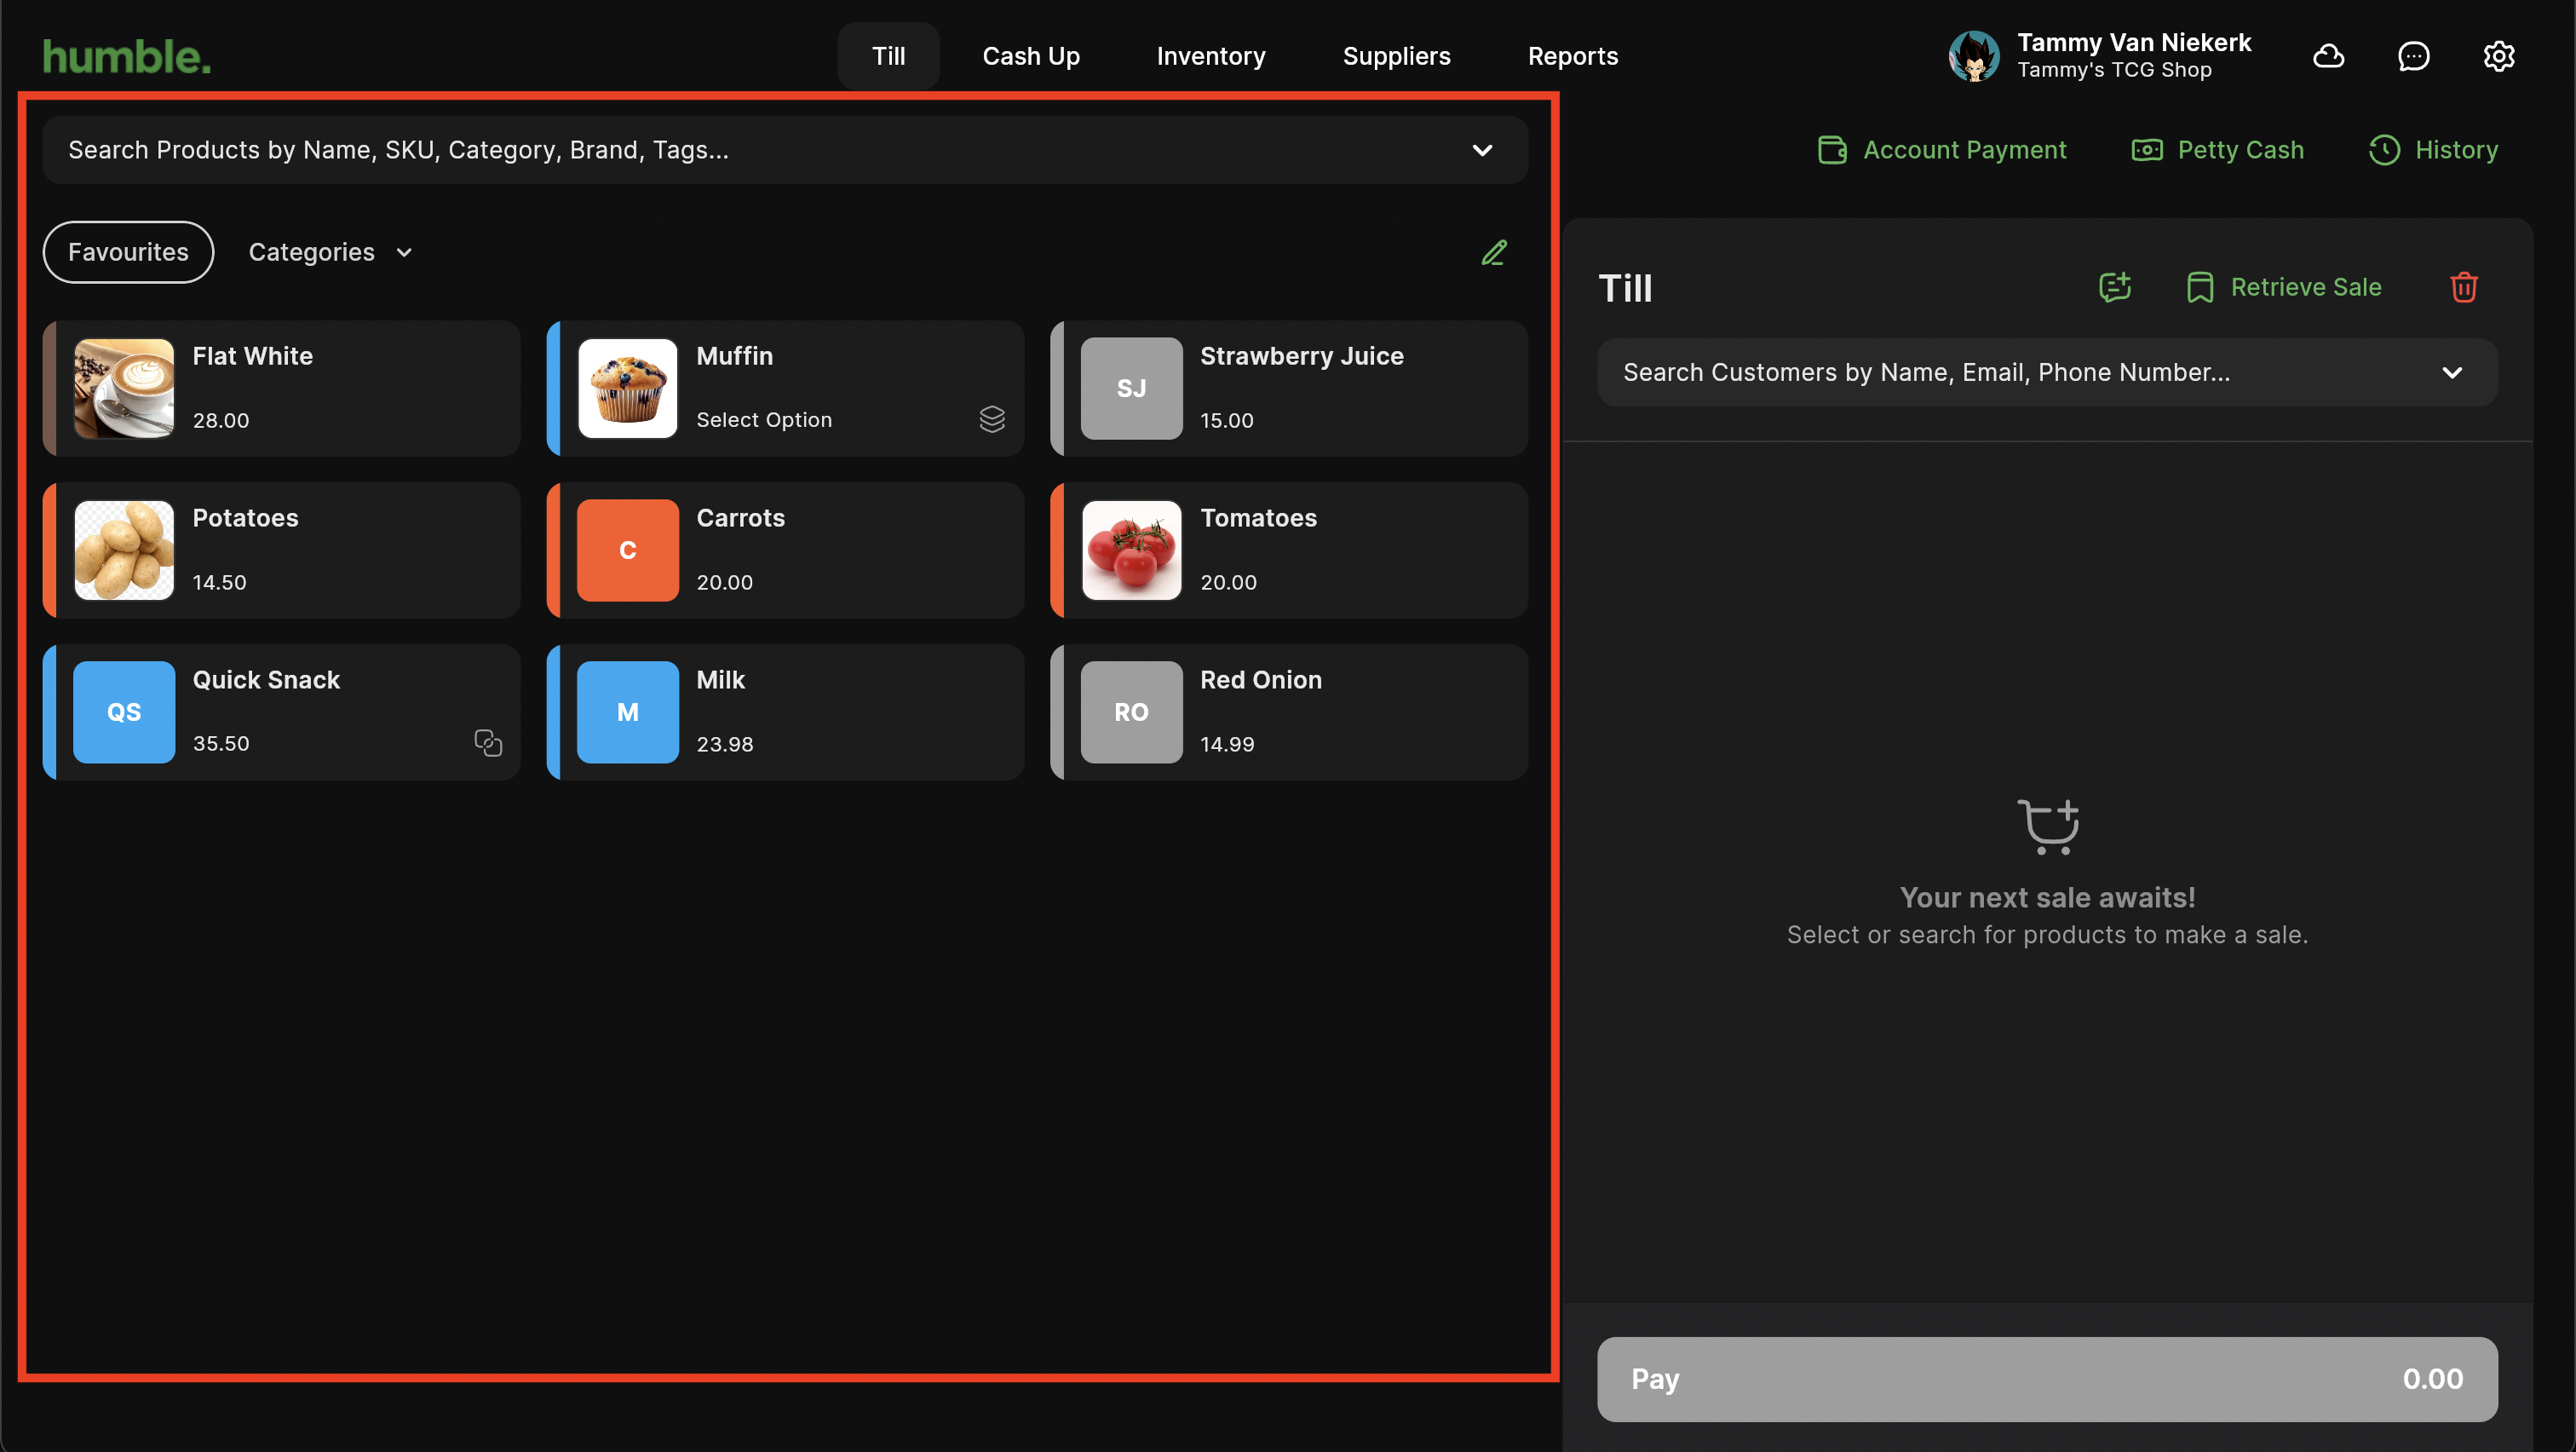
Task: Expand the product search dropdown arrow
Action: point(1482,150)
